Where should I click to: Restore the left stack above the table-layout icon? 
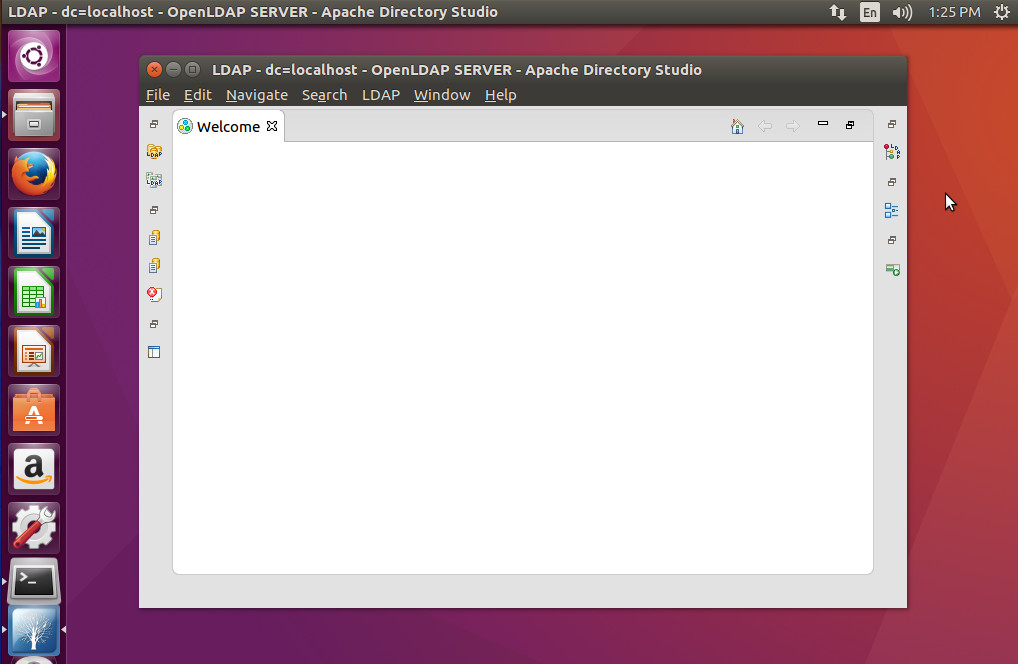coord(154,324)
